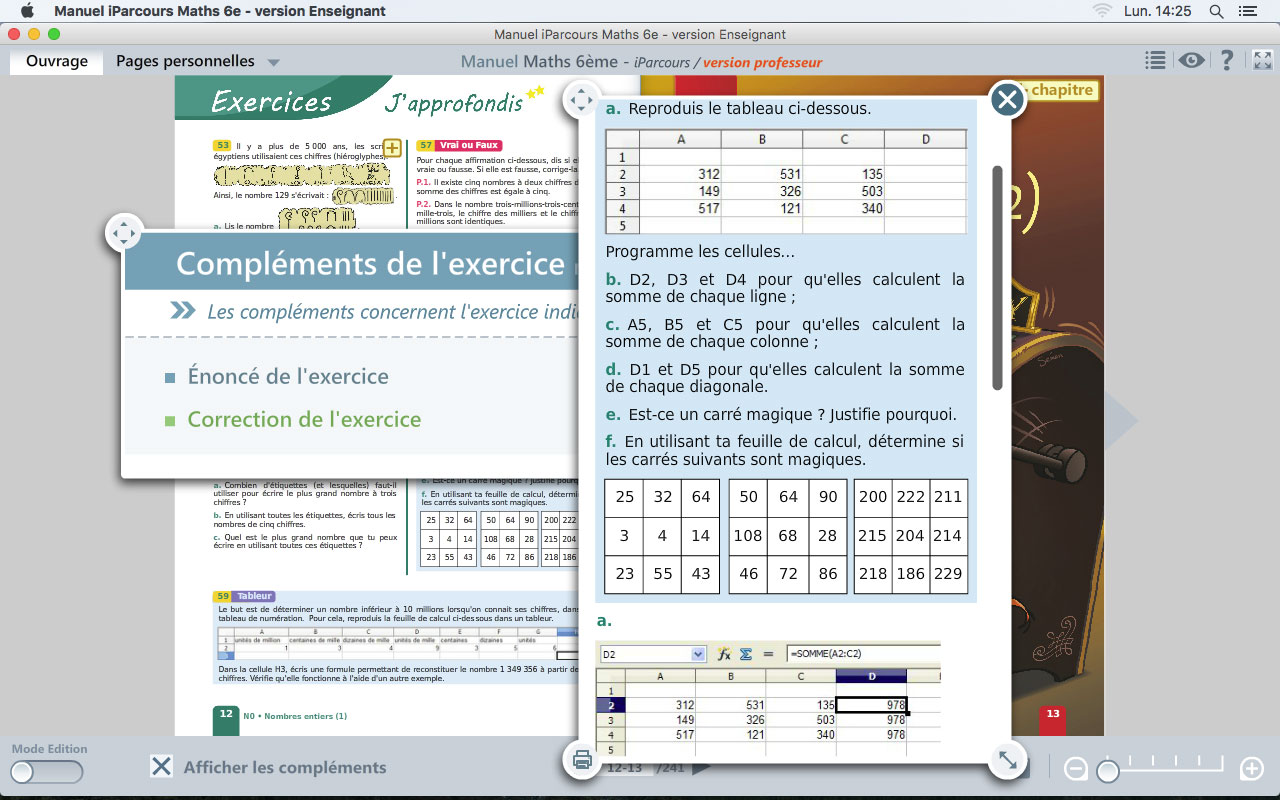Zoom out with the minus magnifier
This screenshot has width=1280, height=800.
click(x=1076, y=769)
